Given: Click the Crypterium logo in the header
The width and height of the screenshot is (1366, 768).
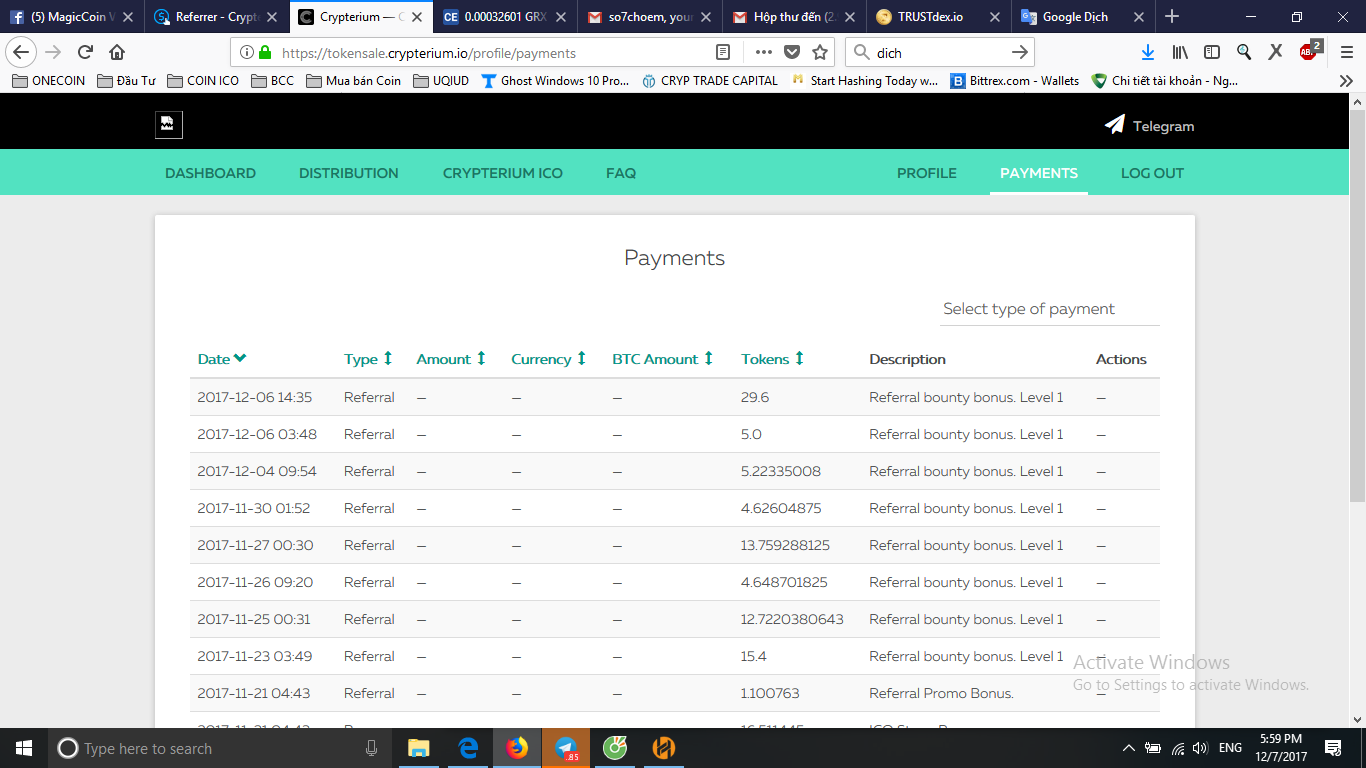Looking at the screenshot, I should click(169, 125).
